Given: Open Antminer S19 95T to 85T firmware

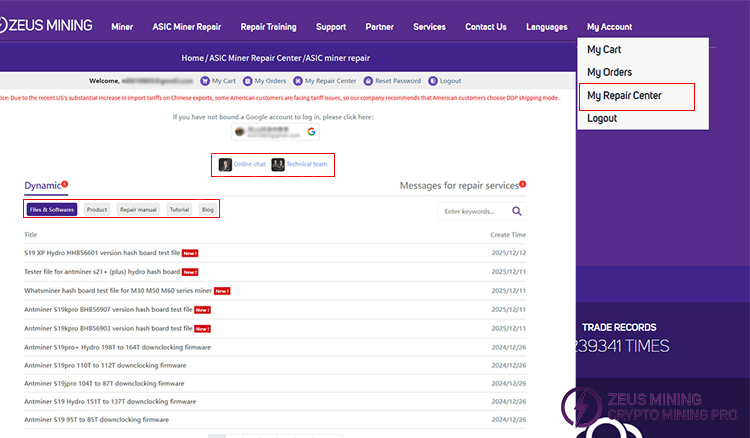Looking at the screenshot, I should tap(96, 420).
